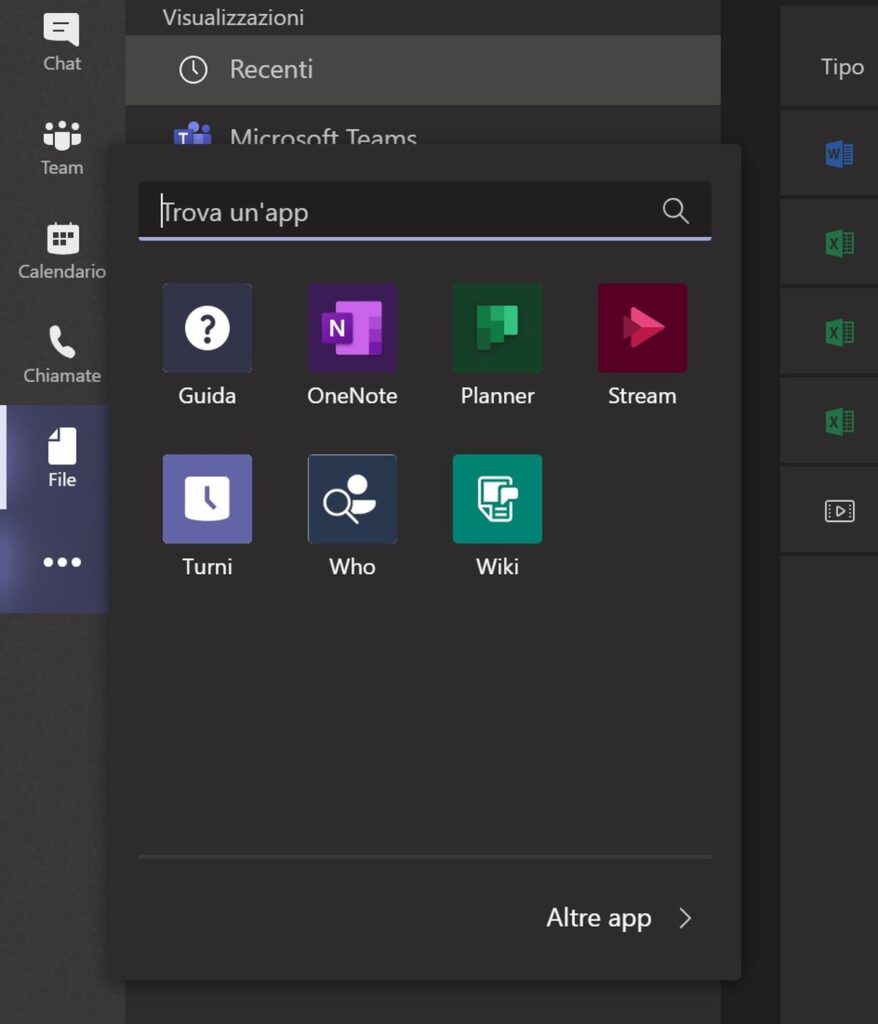Open Altre app link
Viewport: 878px width, 1024px height.
[x=598, y=918]
